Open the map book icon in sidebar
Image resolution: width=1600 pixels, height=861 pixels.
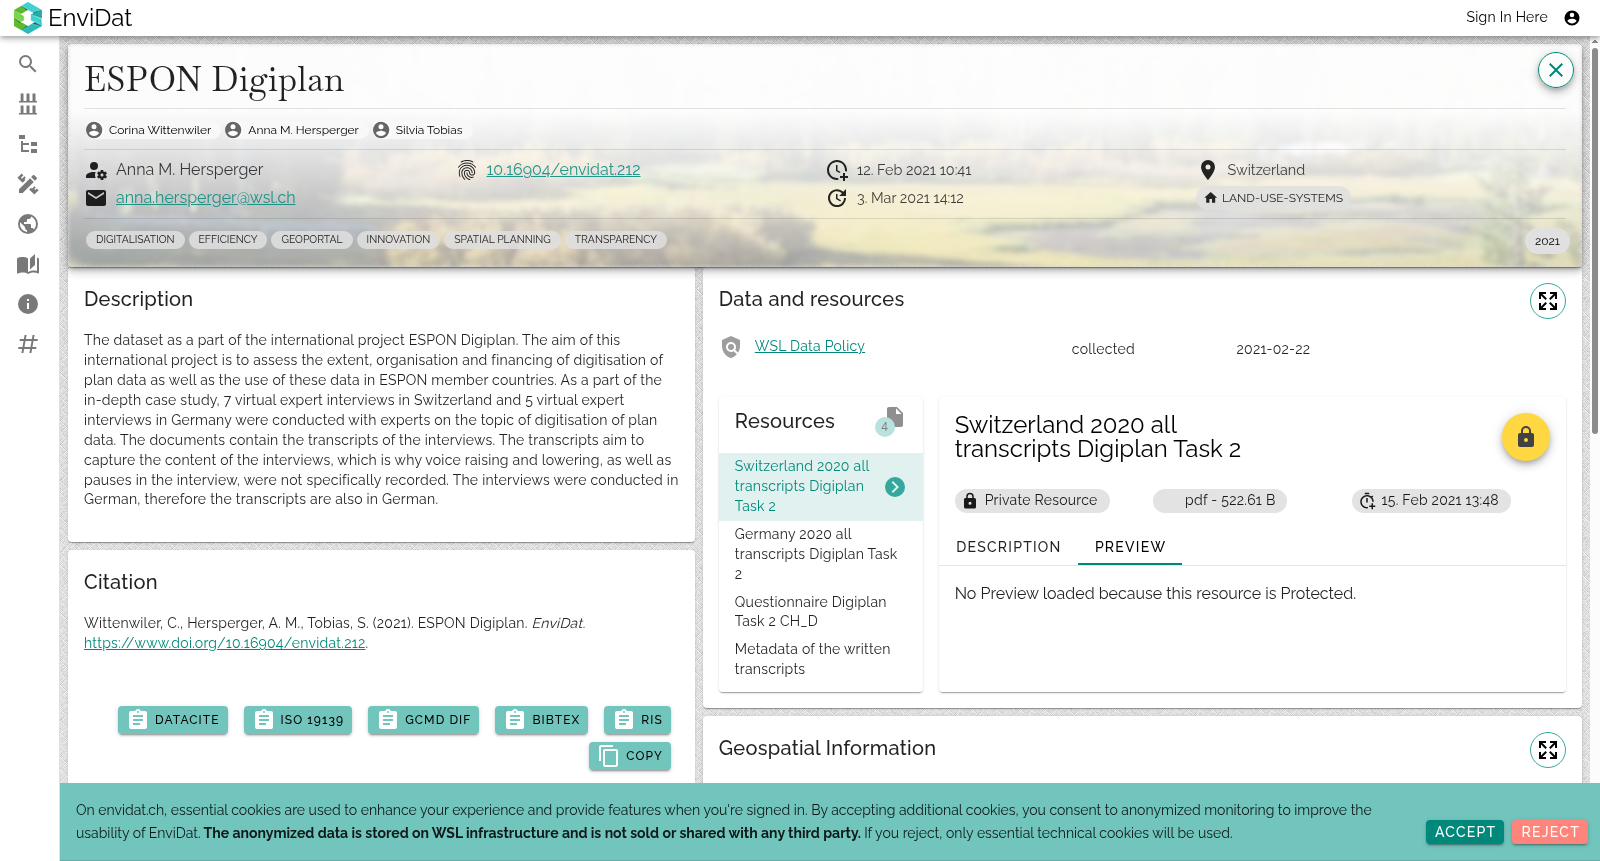[x=28, y=264]
